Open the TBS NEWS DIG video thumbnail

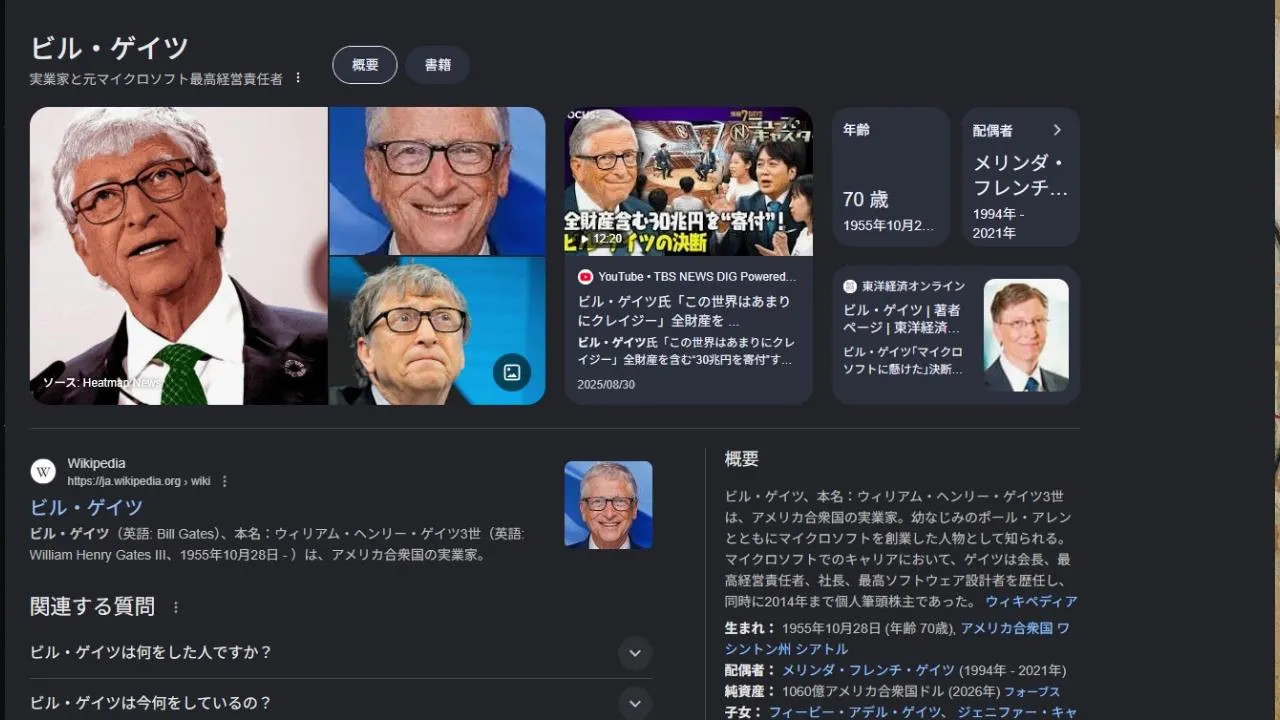pos(689,182)
